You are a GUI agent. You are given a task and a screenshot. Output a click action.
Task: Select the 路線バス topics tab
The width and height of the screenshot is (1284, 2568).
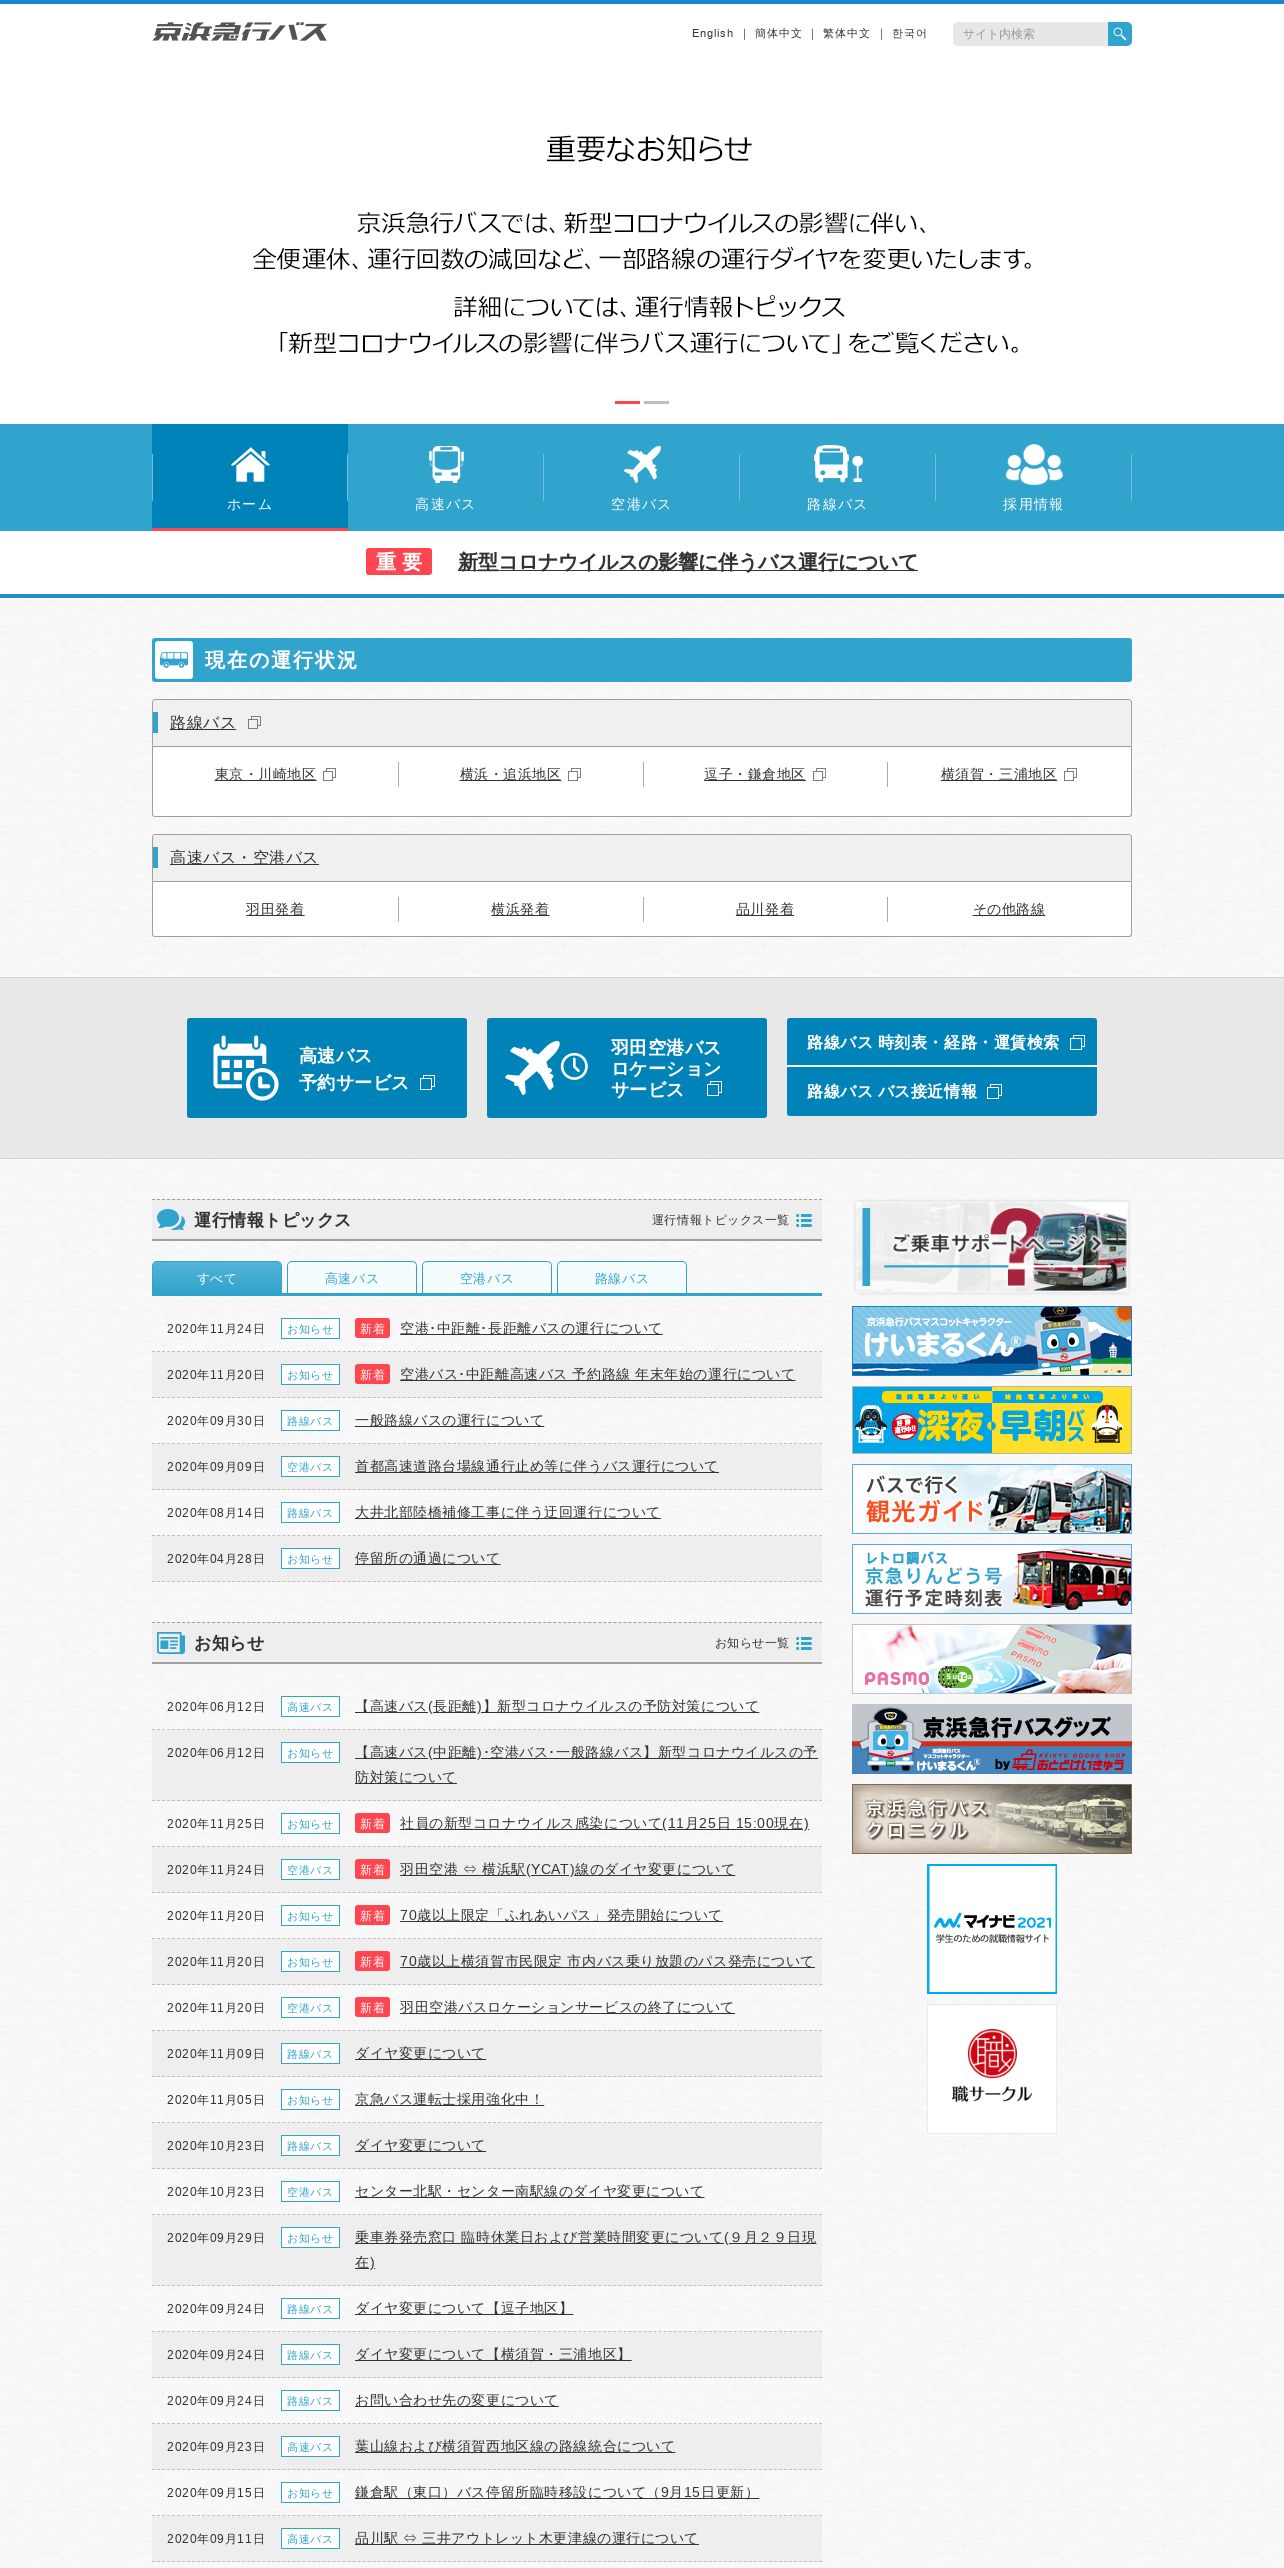point(622,1278)
